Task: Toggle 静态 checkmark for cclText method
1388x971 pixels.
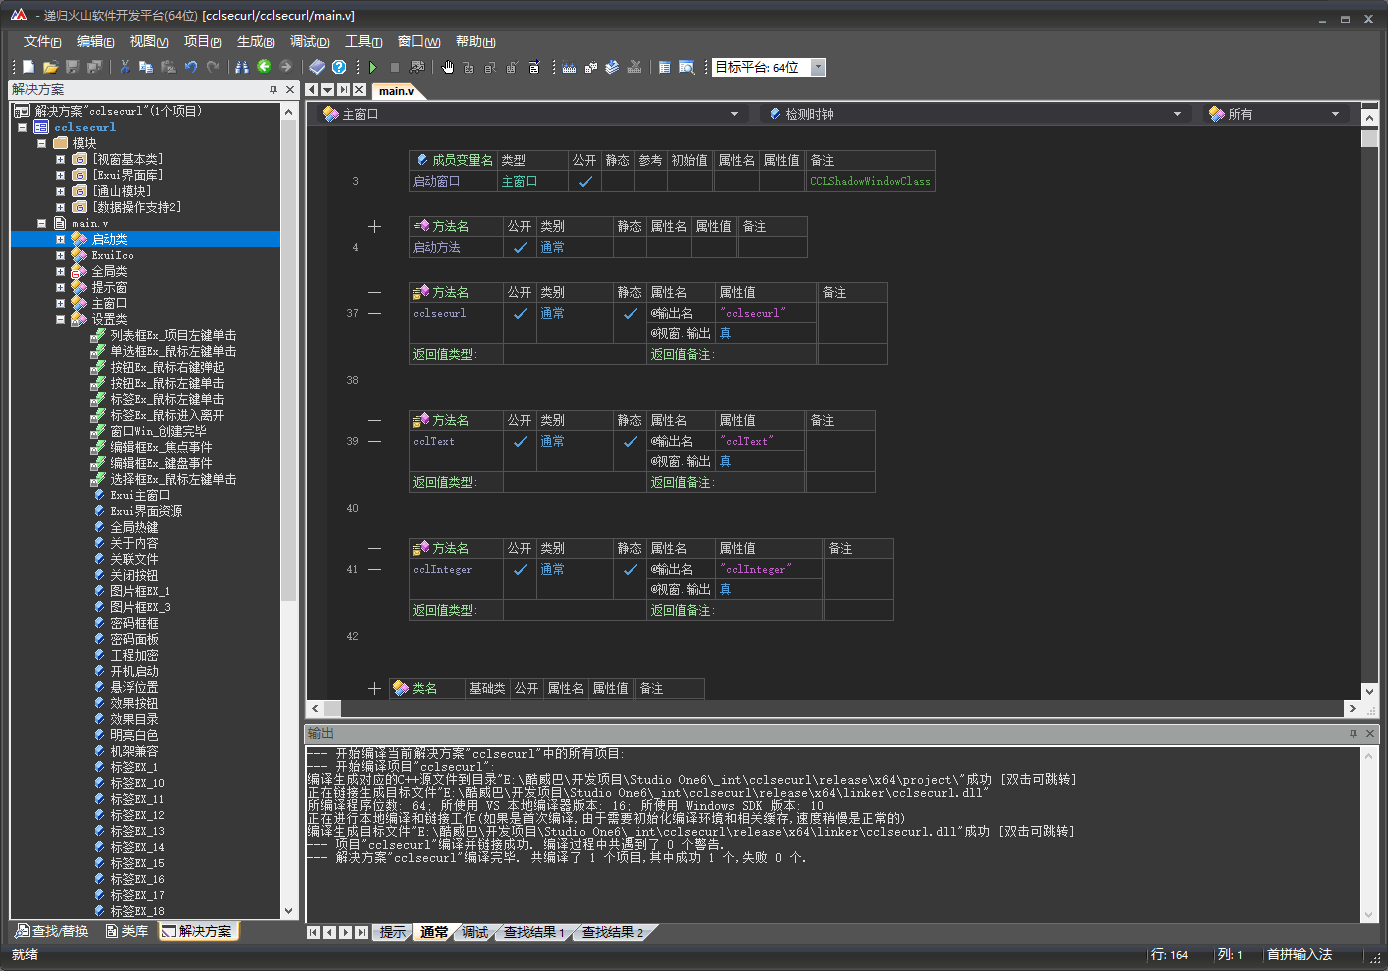Action: tap(630, 441)
